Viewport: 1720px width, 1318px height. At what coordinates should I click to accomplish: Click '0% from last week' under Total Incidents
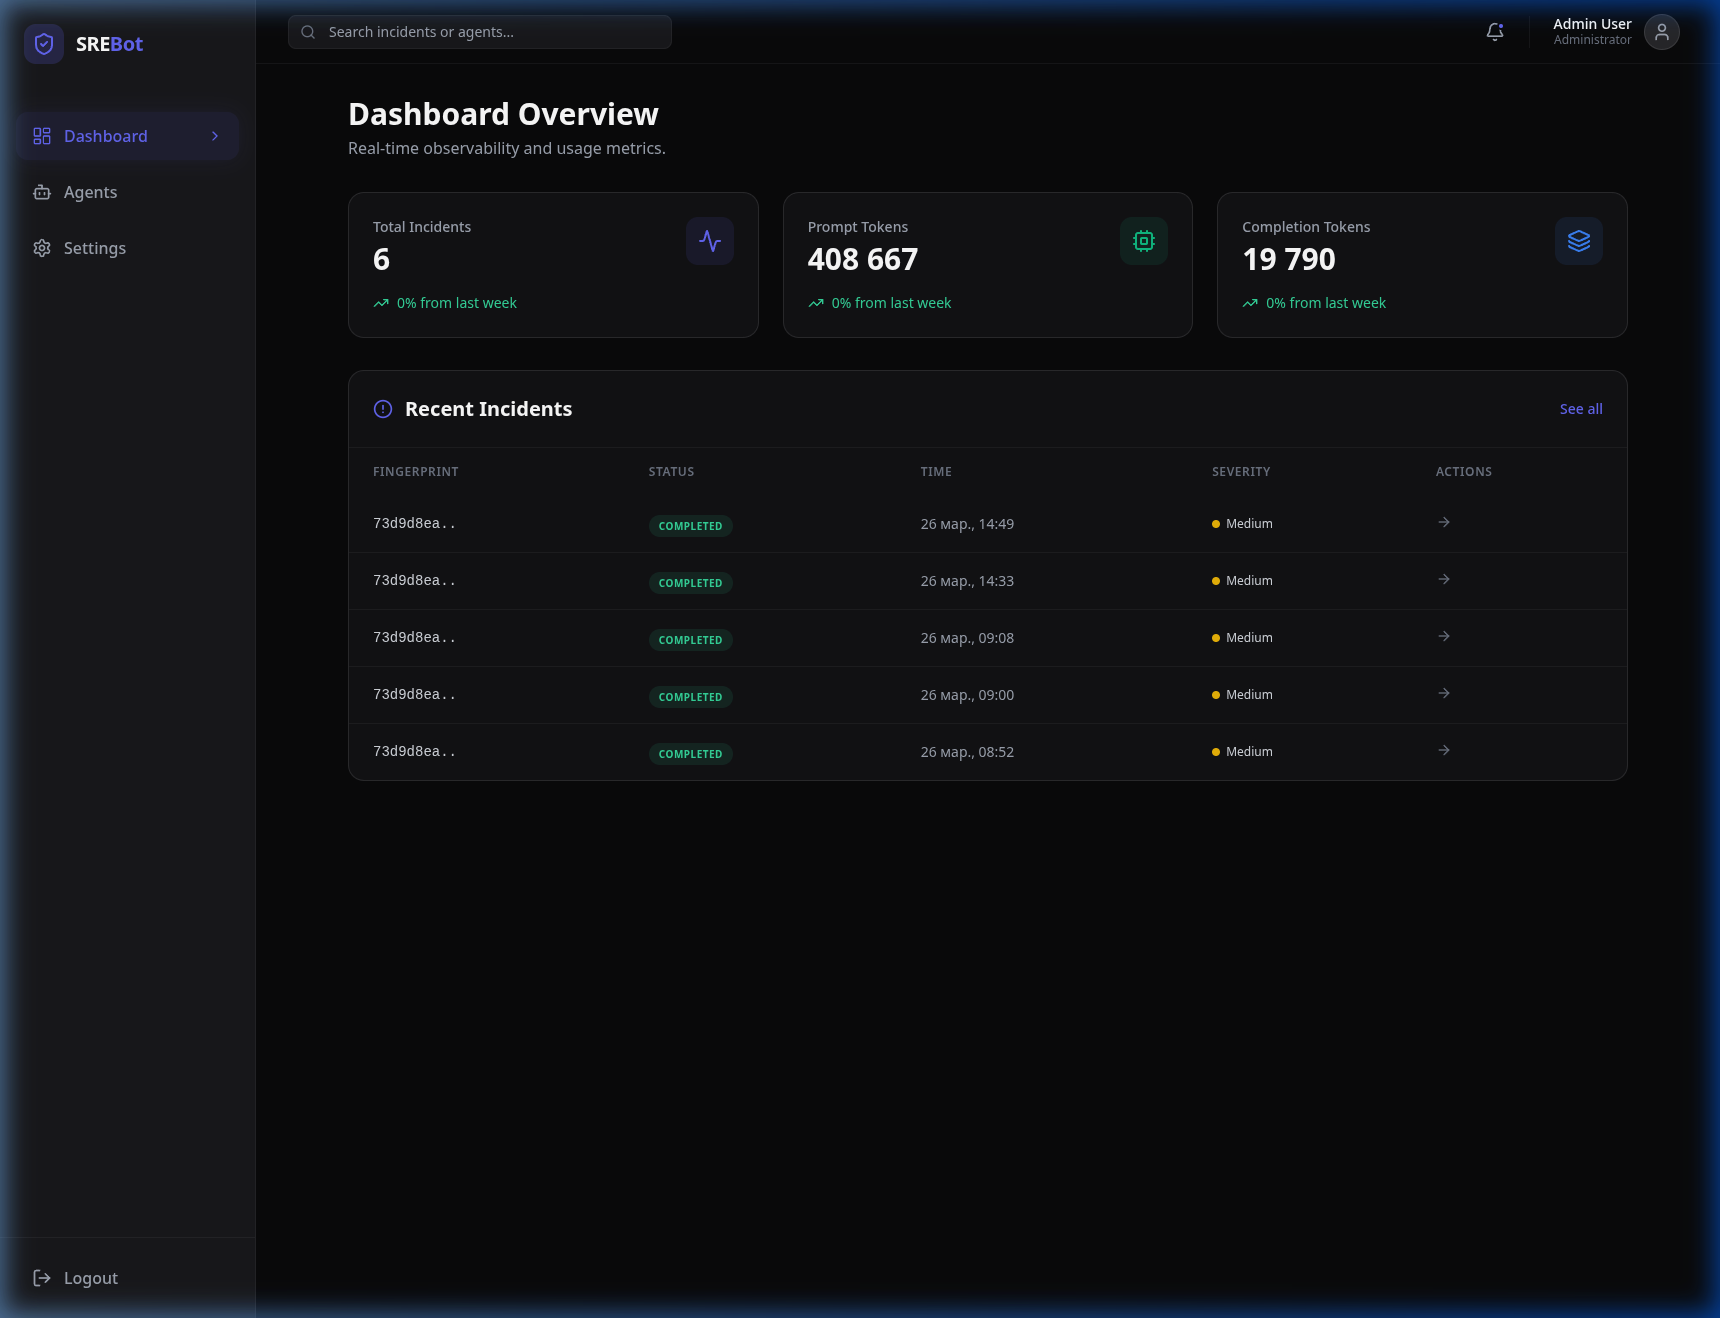pos(457,303)
